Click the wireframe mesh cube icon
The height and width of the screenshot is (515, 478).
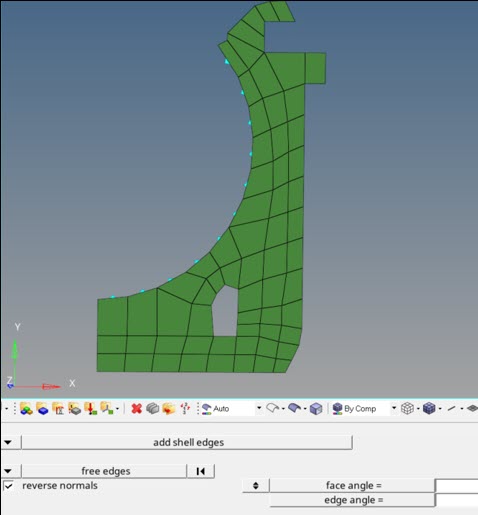[407, 408]
